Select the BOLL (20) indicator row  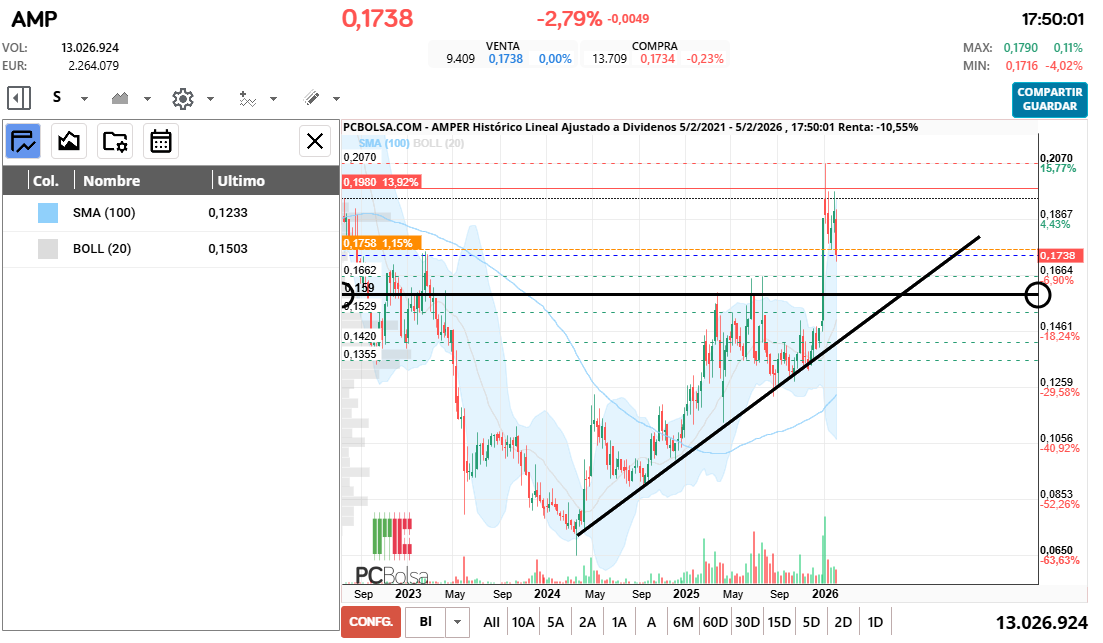point(170,249)
